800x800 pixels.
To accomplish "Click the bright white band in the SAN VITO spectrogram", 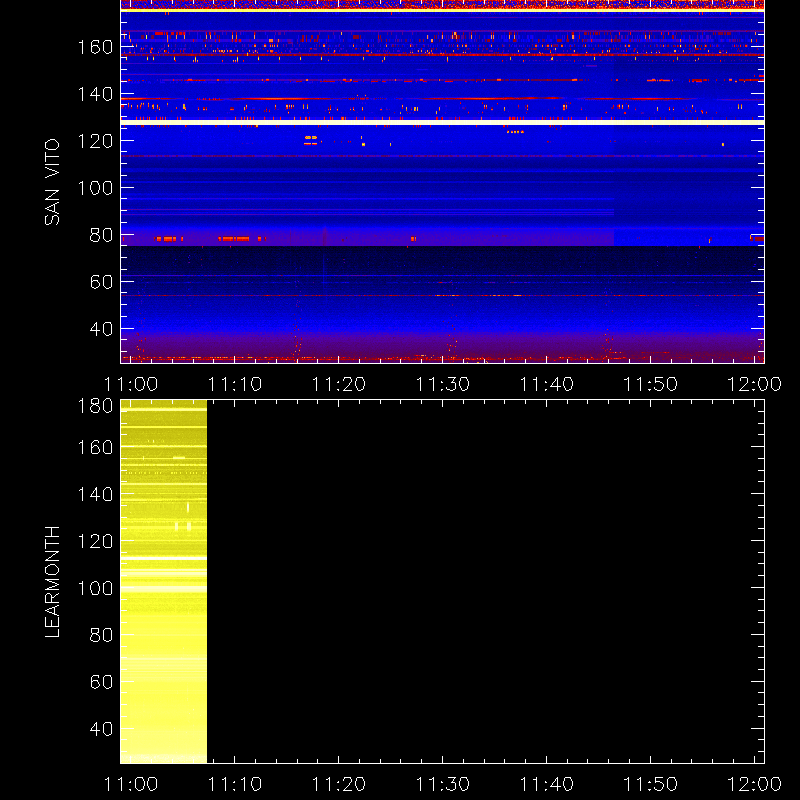I will pyautogui.click(x=442, y=122).
